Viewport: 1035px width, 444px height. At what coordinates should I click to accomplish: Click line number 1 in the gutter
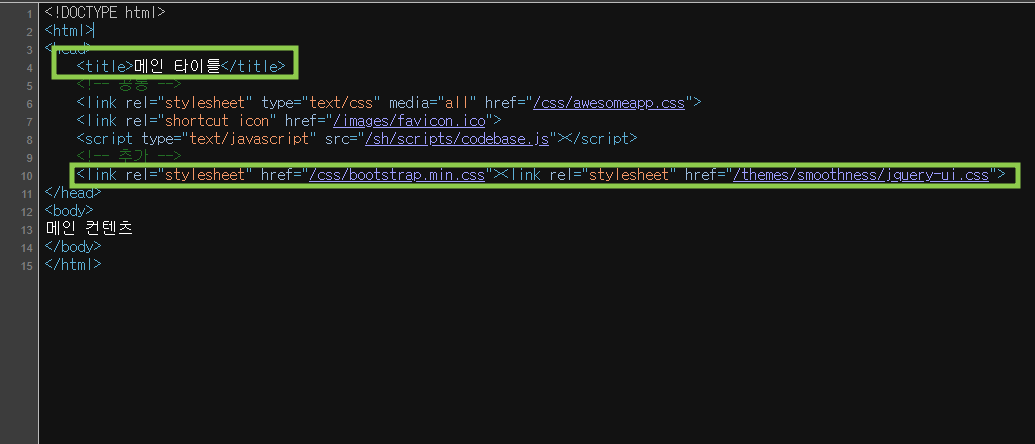tap(29, 14)
